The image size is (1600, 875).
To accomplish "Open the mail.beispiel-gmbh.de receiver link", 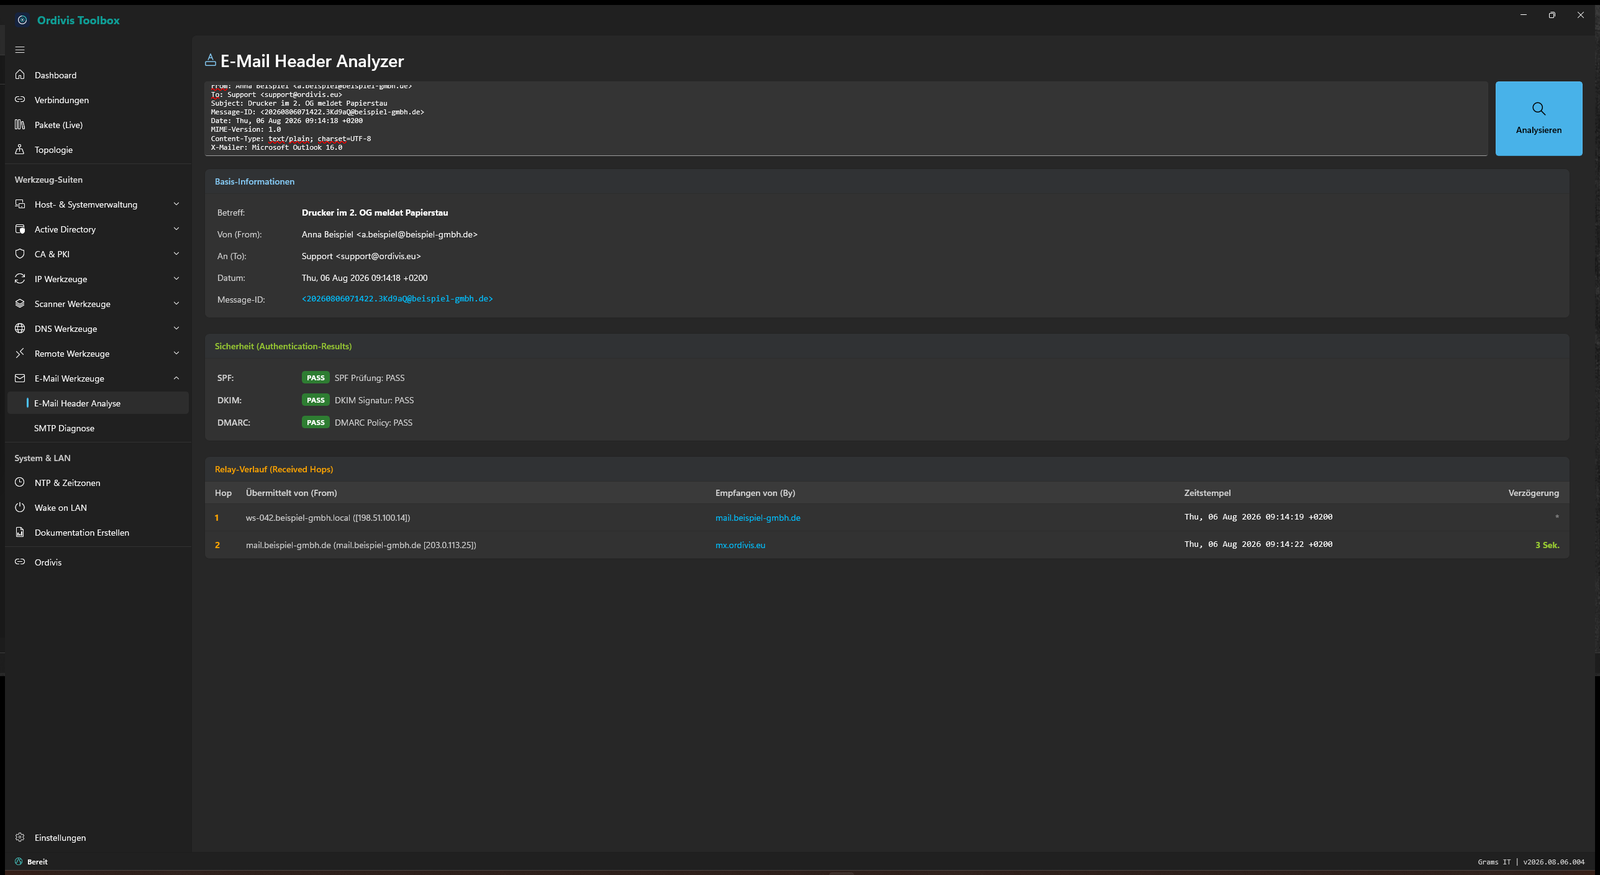I will [x=758, y=518].
